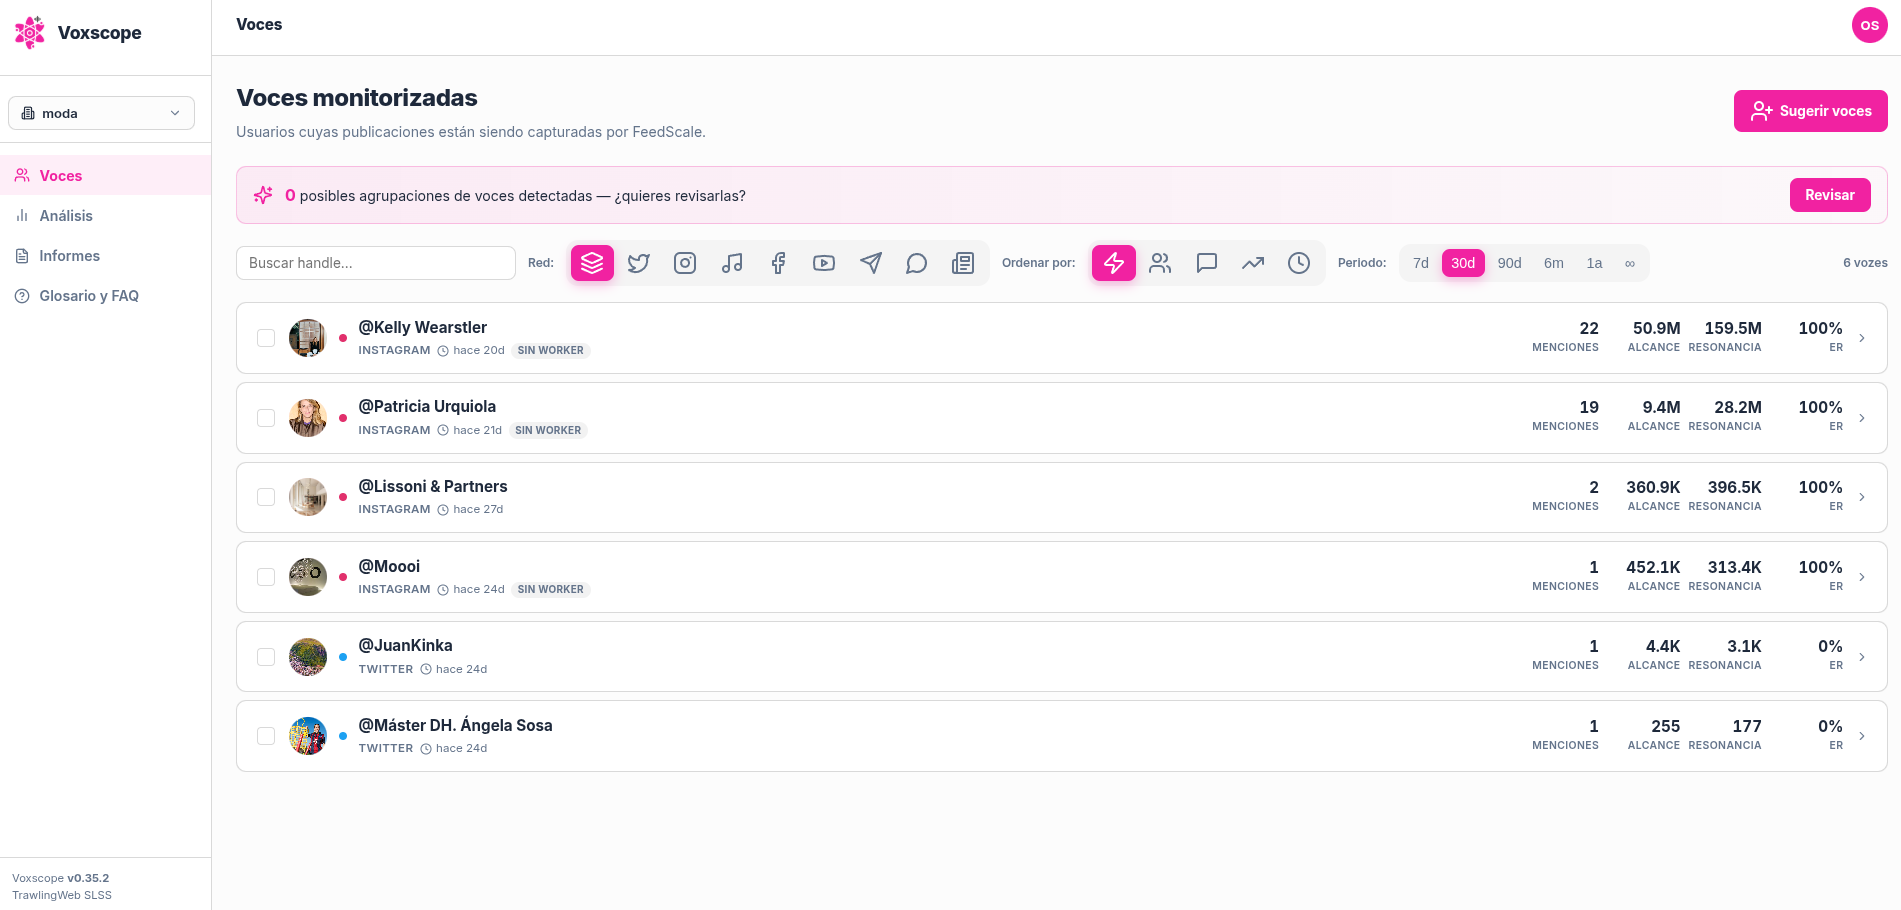Image resolution: width=1901 pixels, height=910 pixels.
Task: Filter voices by Facebook network icon
Action: tap(778, 263)
